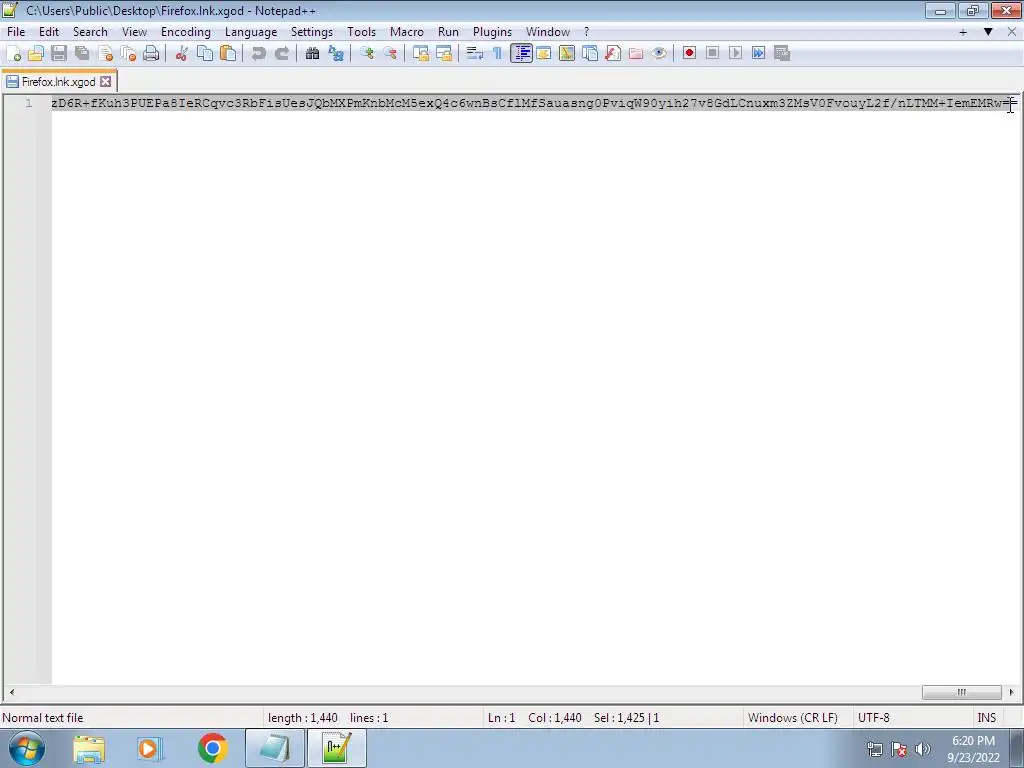Open the Plugins menu
This screenshot has width=1024, height=768.
pos(492,32)
